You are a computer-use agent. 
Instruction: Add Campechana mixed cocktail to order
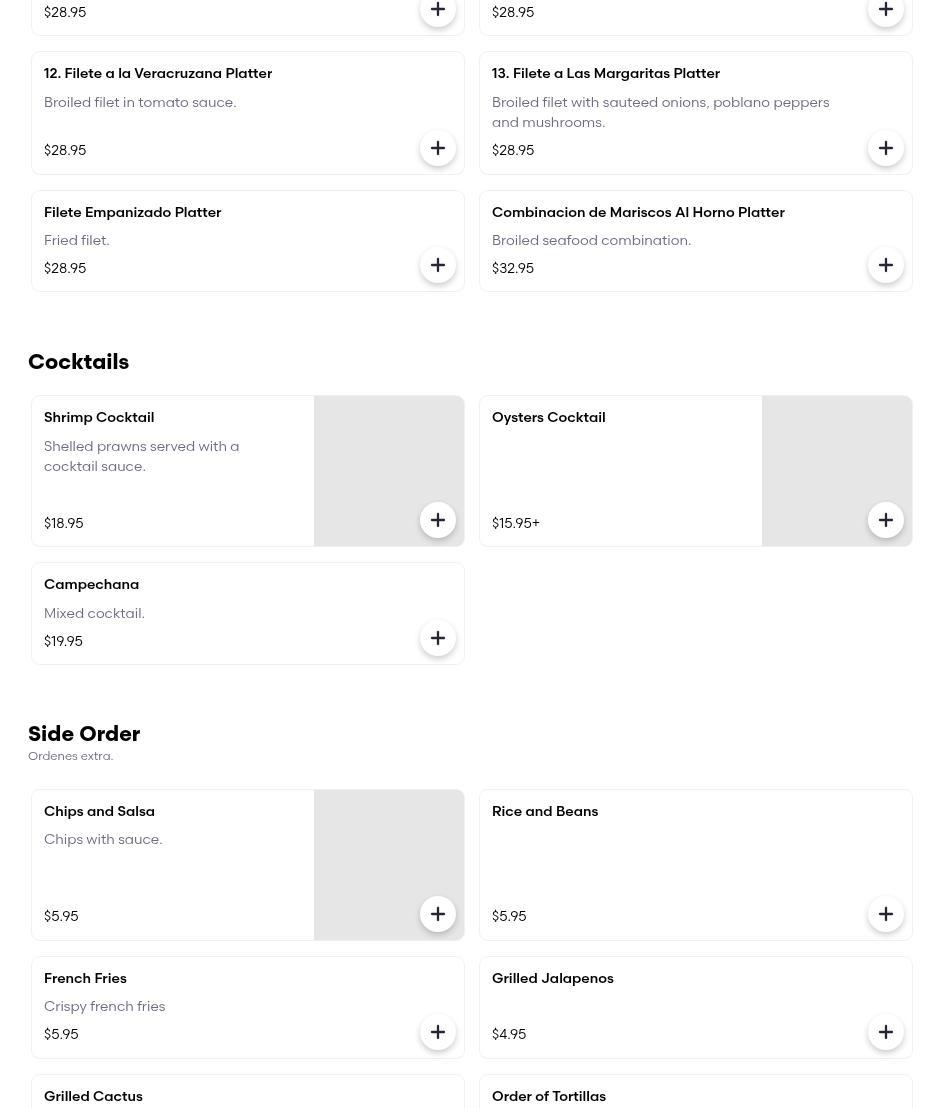point(437,639)
